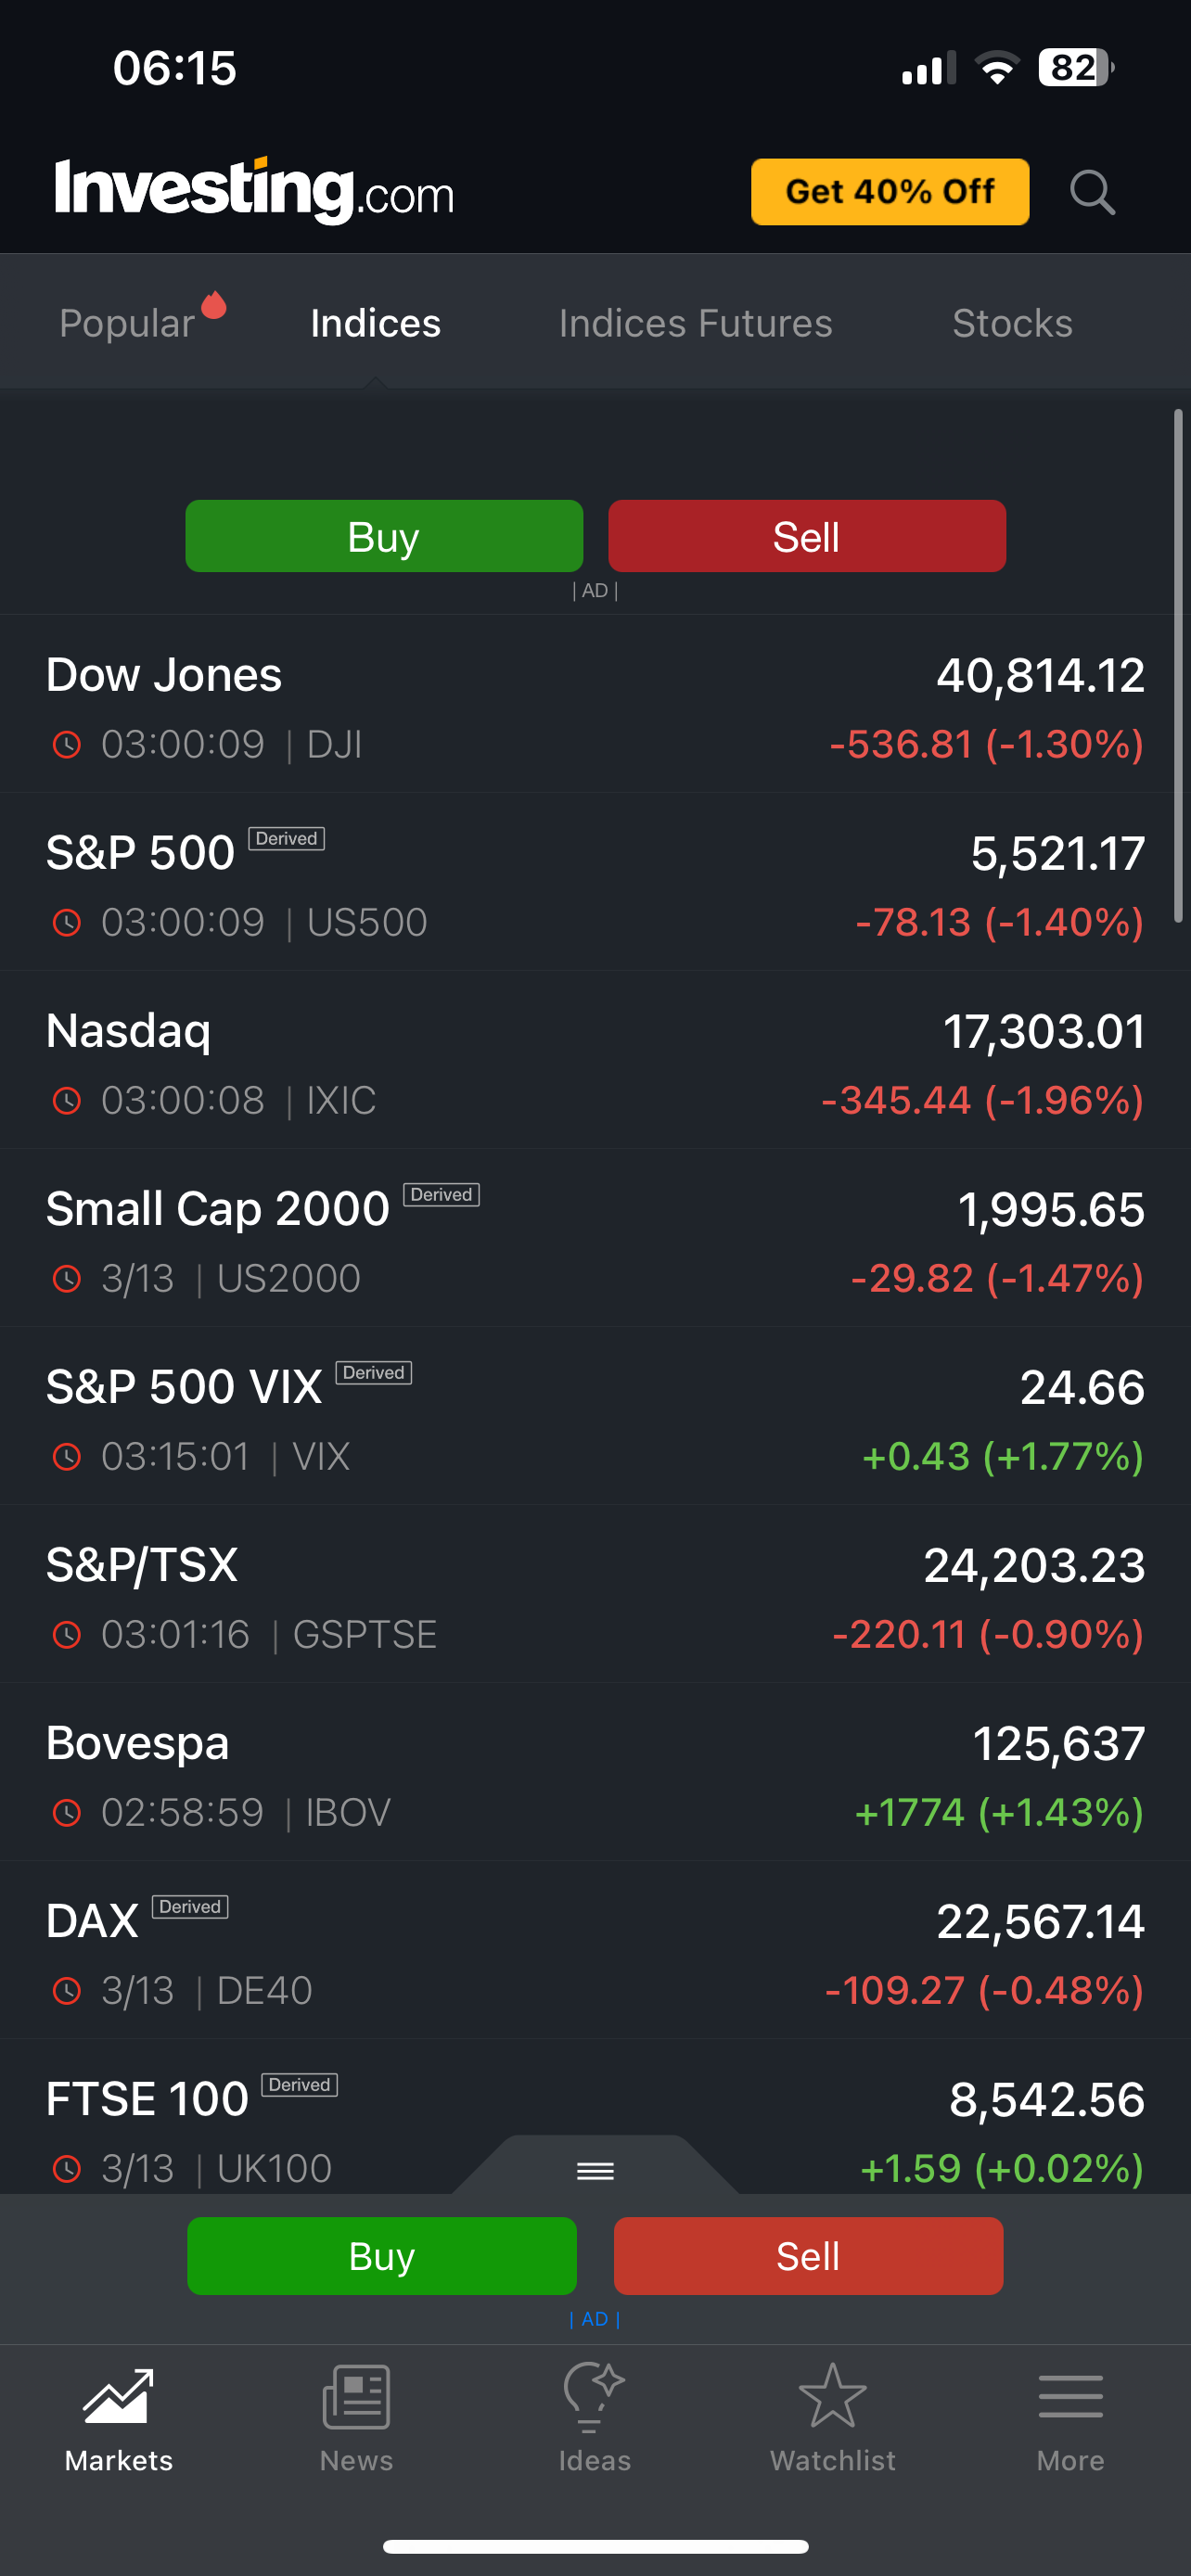Switch to the Indices Futures tab

pyautogui.click(x=695, y=324)
